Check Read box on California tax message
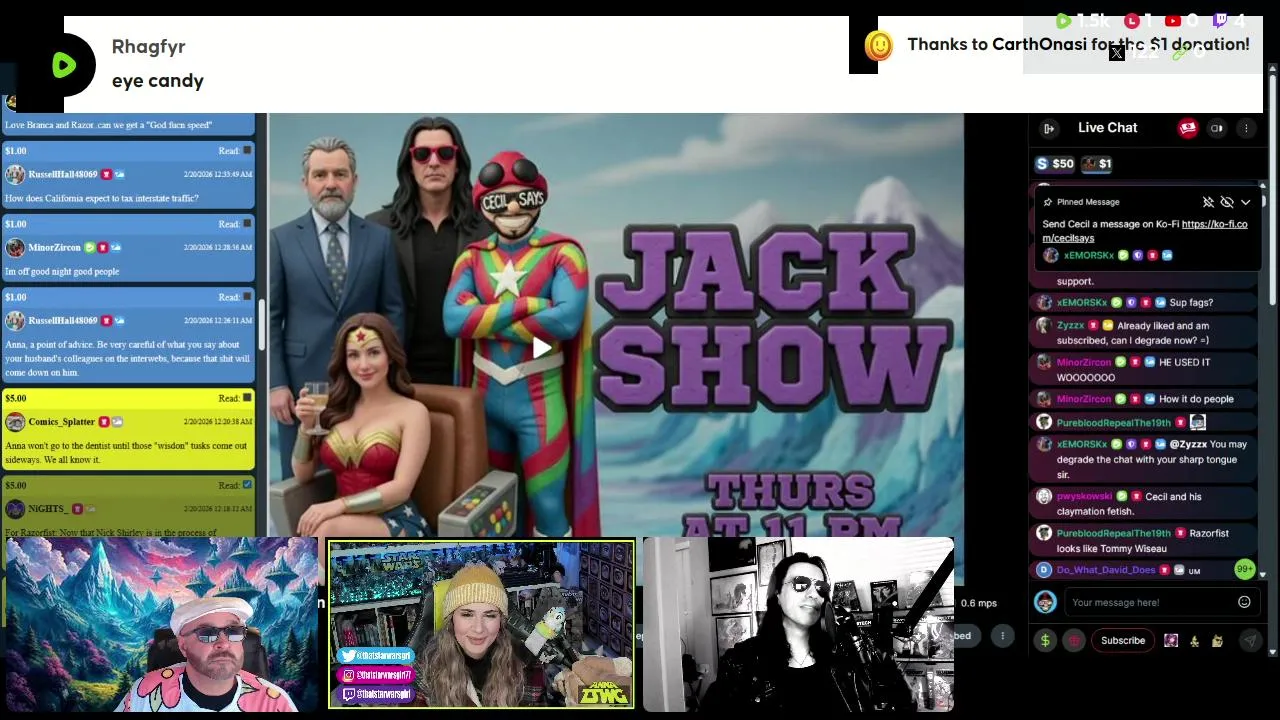The image size is (1280, 720). coord(247,151)
